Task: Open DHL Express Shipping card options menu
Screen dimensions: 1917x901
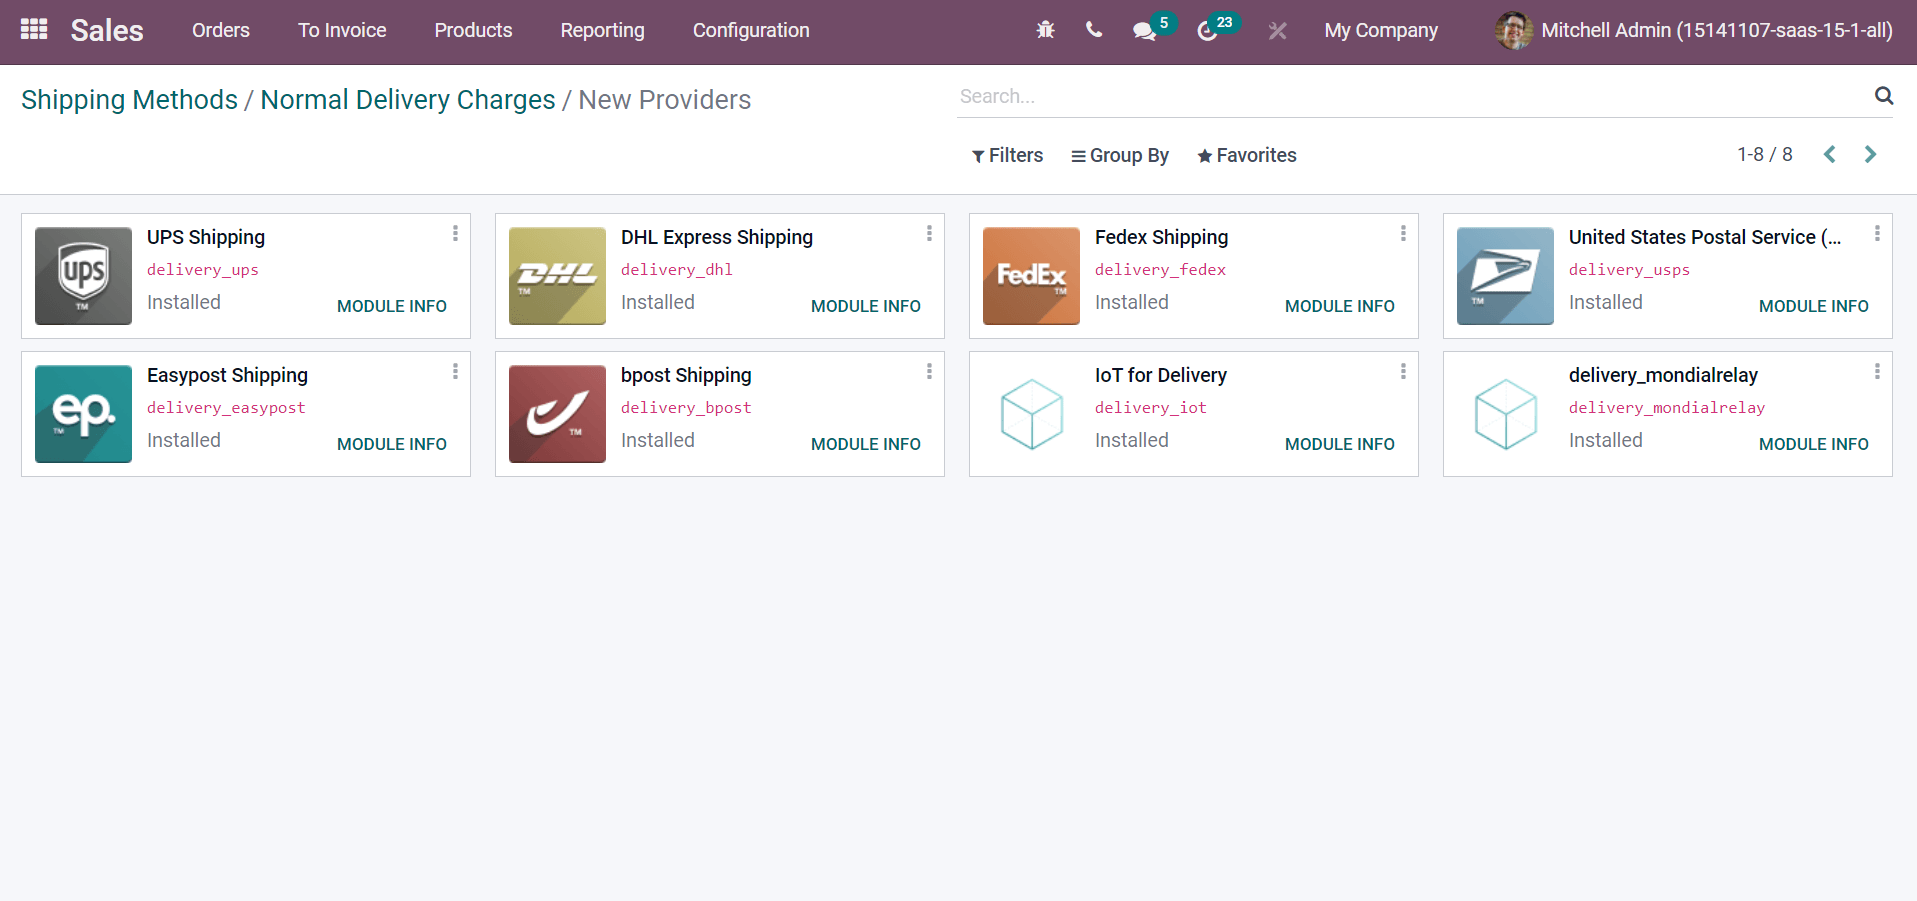Action: (929, 233)
